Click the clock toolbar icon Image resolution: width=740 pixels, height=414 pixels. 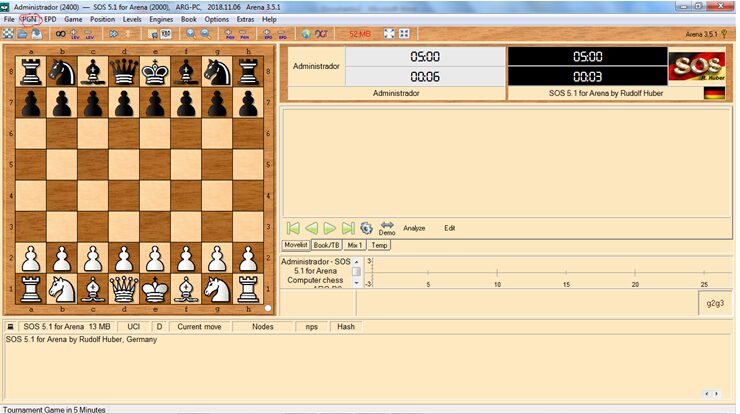pyautogui.click(x=166, y=34)
